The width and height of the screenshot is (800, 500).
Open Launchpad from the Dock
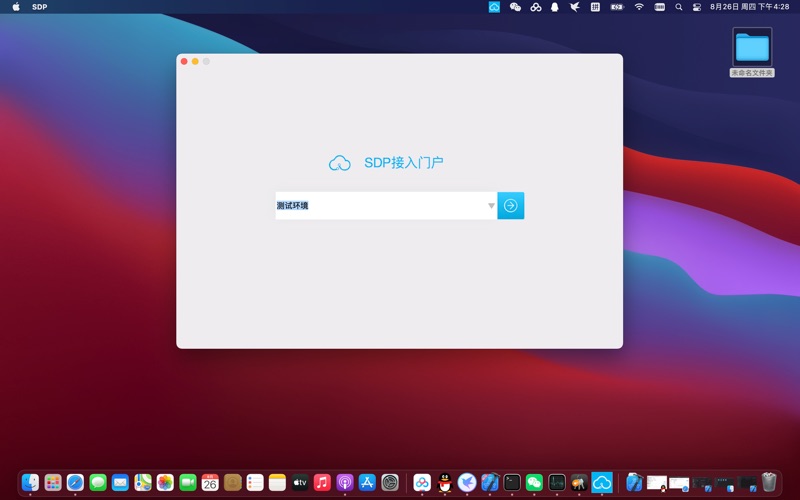pos(53,482)
